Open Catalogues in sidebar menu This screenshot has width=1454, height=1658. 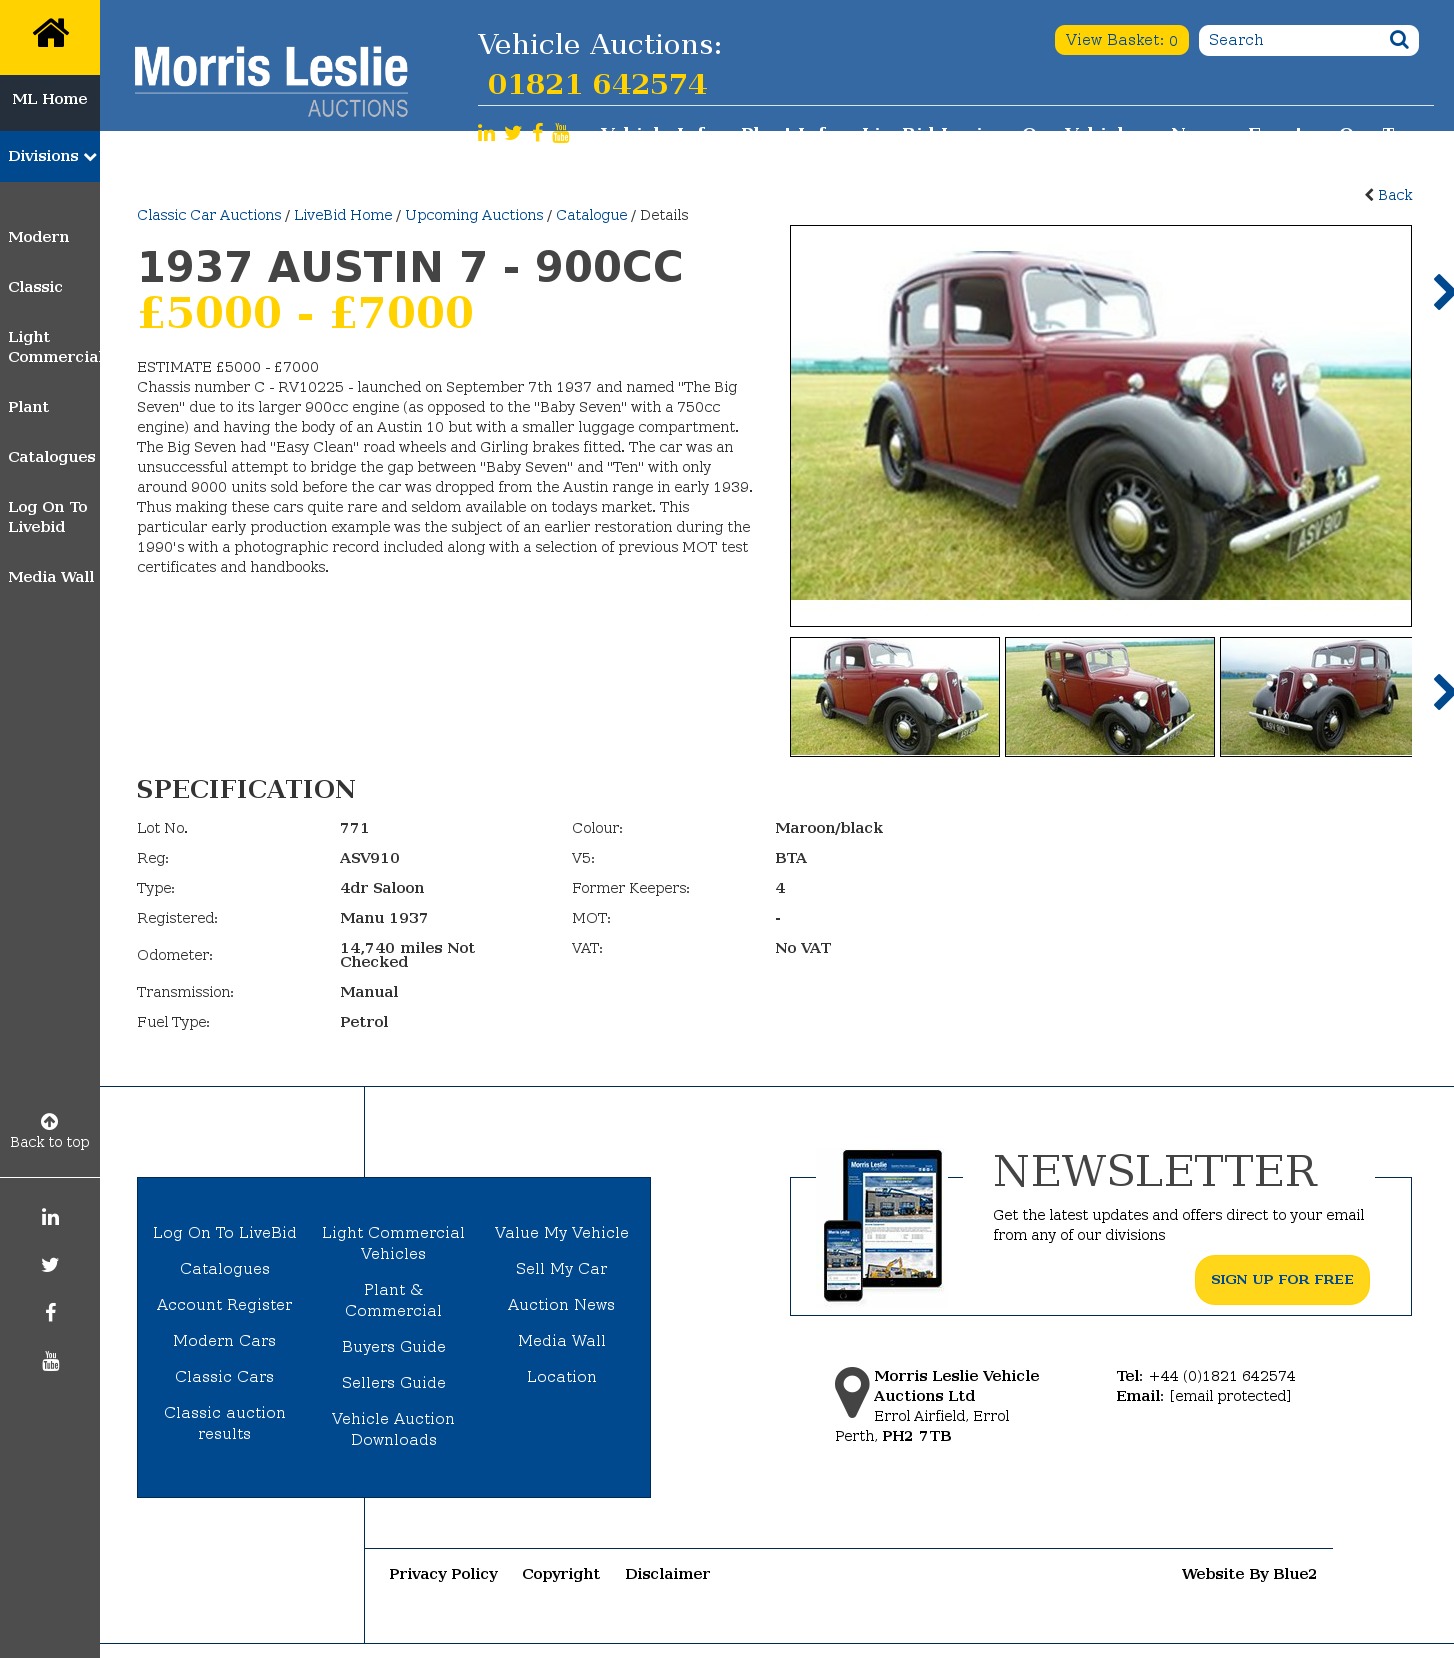52,457
